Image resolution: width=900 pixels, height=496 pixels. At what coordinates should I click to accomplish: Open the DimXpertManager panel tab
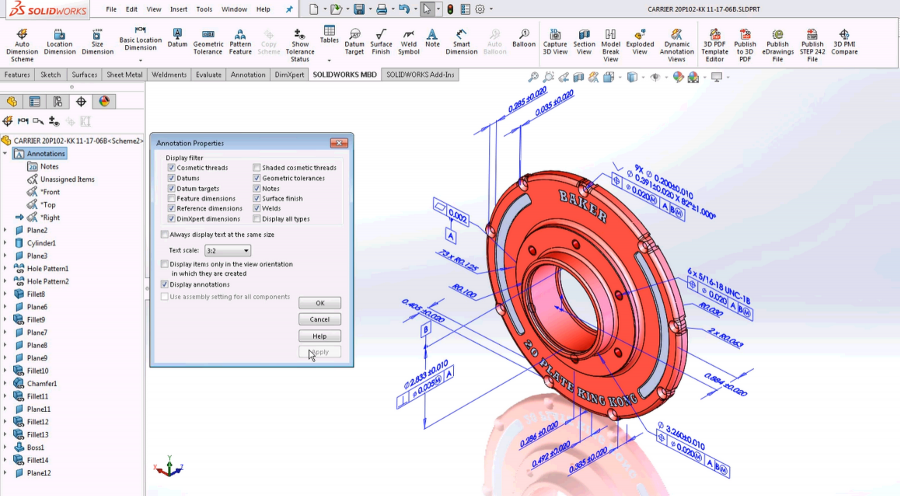(81, 102)
